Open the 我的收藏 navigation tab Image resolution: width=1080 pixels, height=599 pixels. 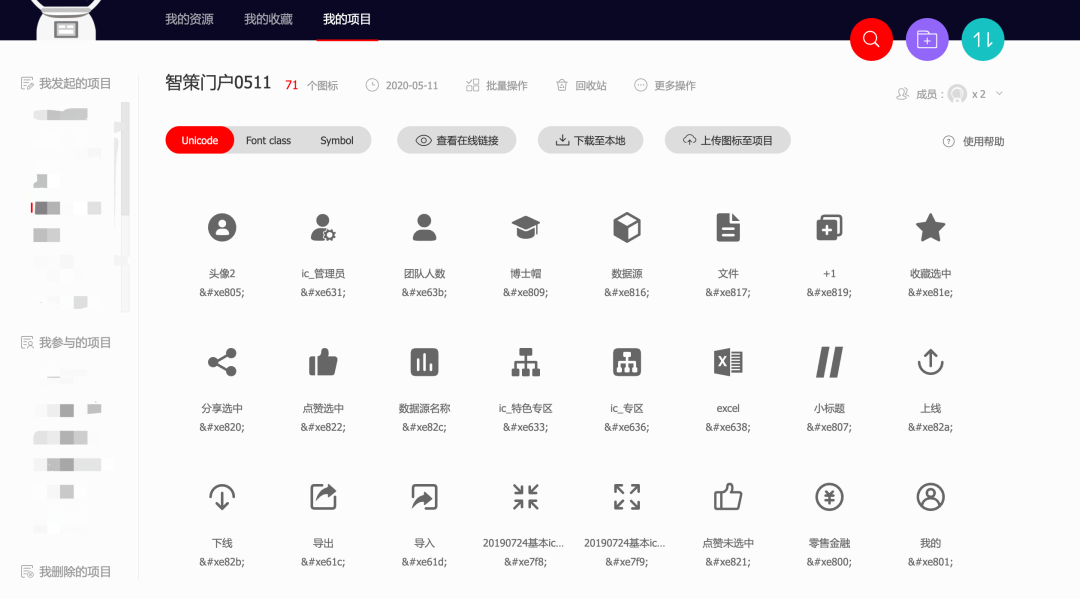coord(268,19)
